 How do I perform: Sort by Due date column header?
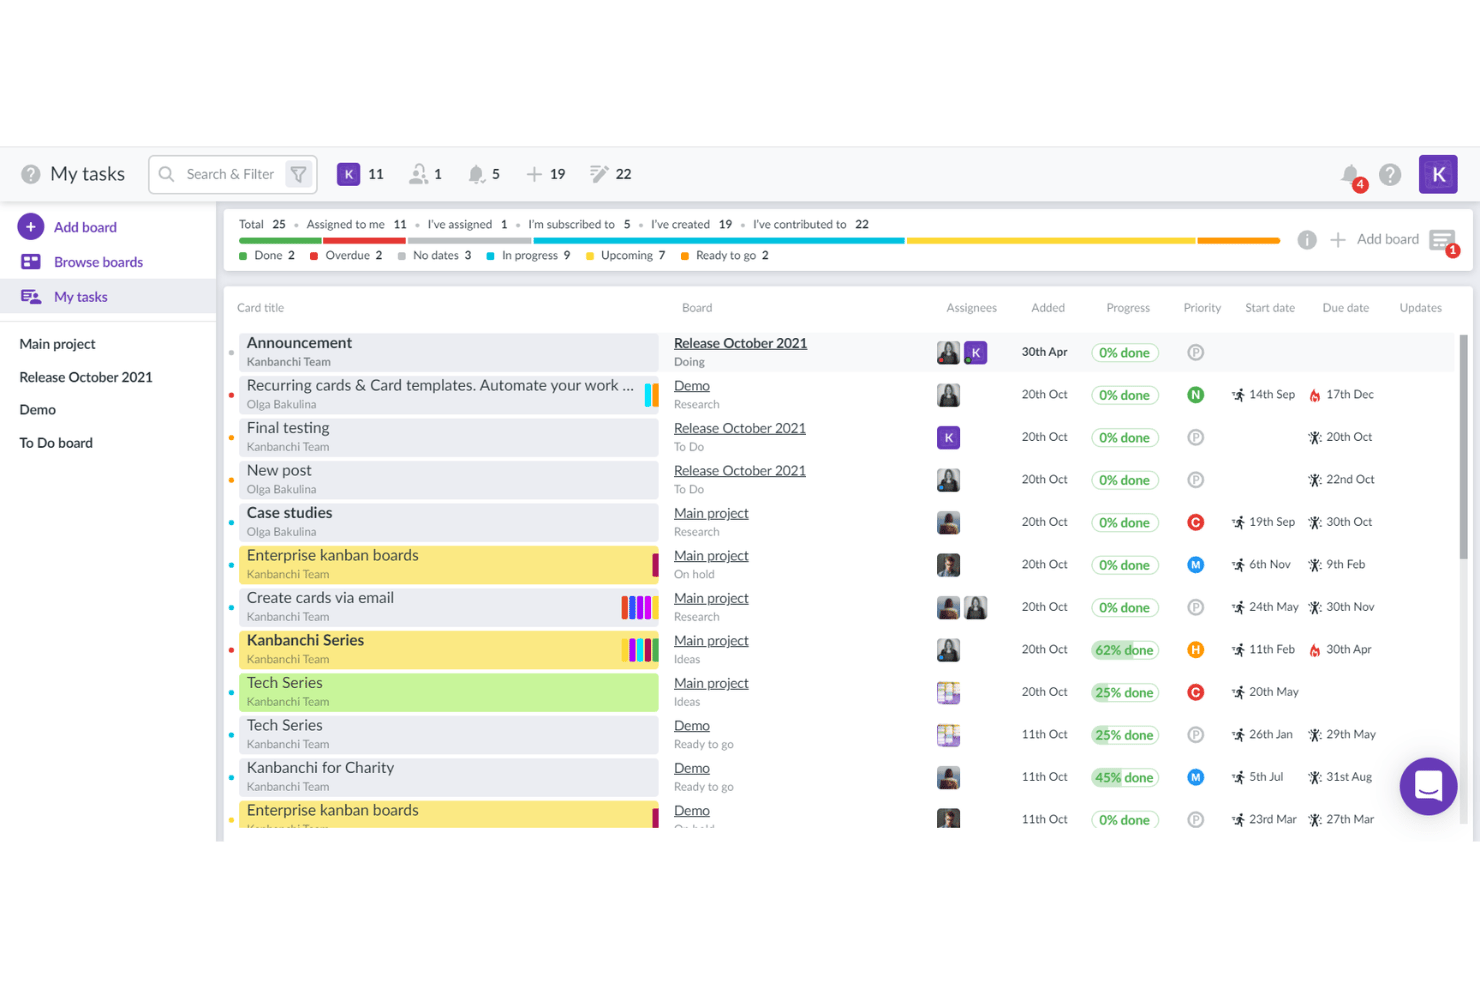coord(1345,308)
